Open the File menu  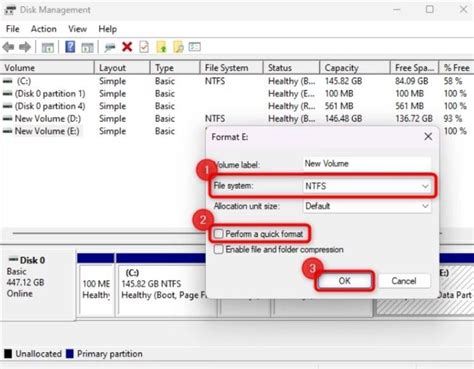13,29
